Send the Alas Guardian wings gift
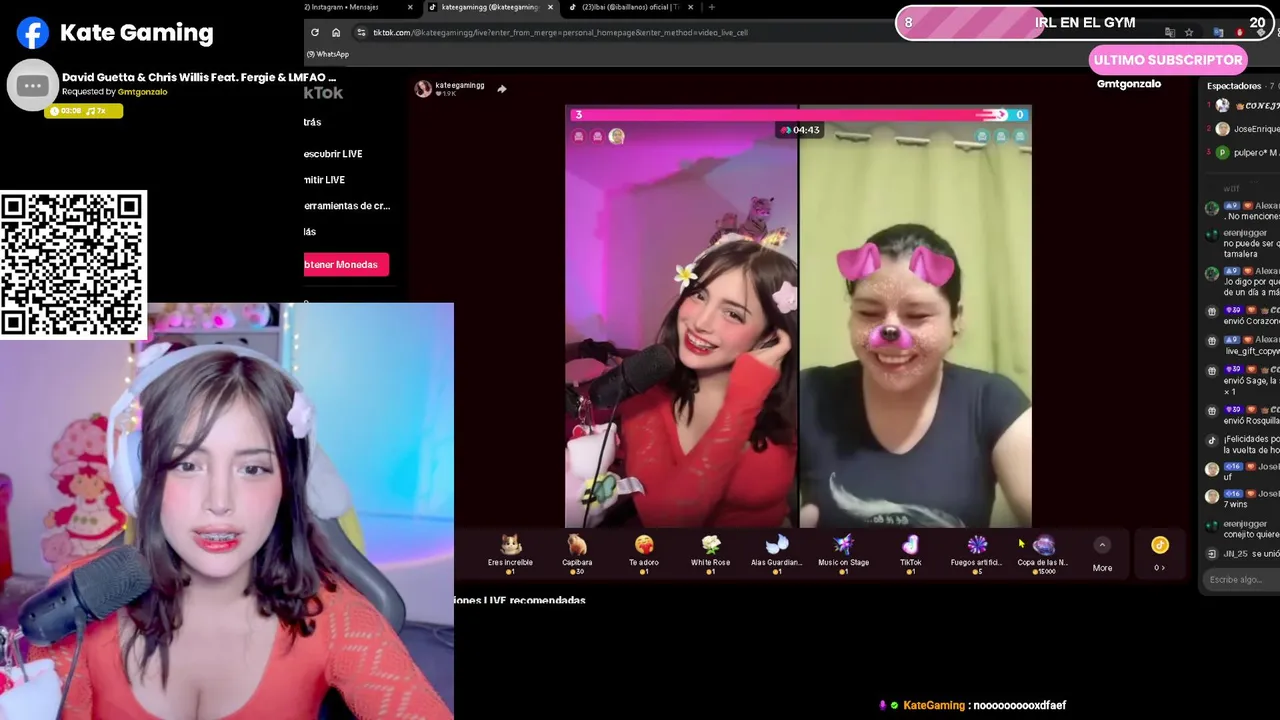Viewport: 1280px width, 720px height. (777, 553)
